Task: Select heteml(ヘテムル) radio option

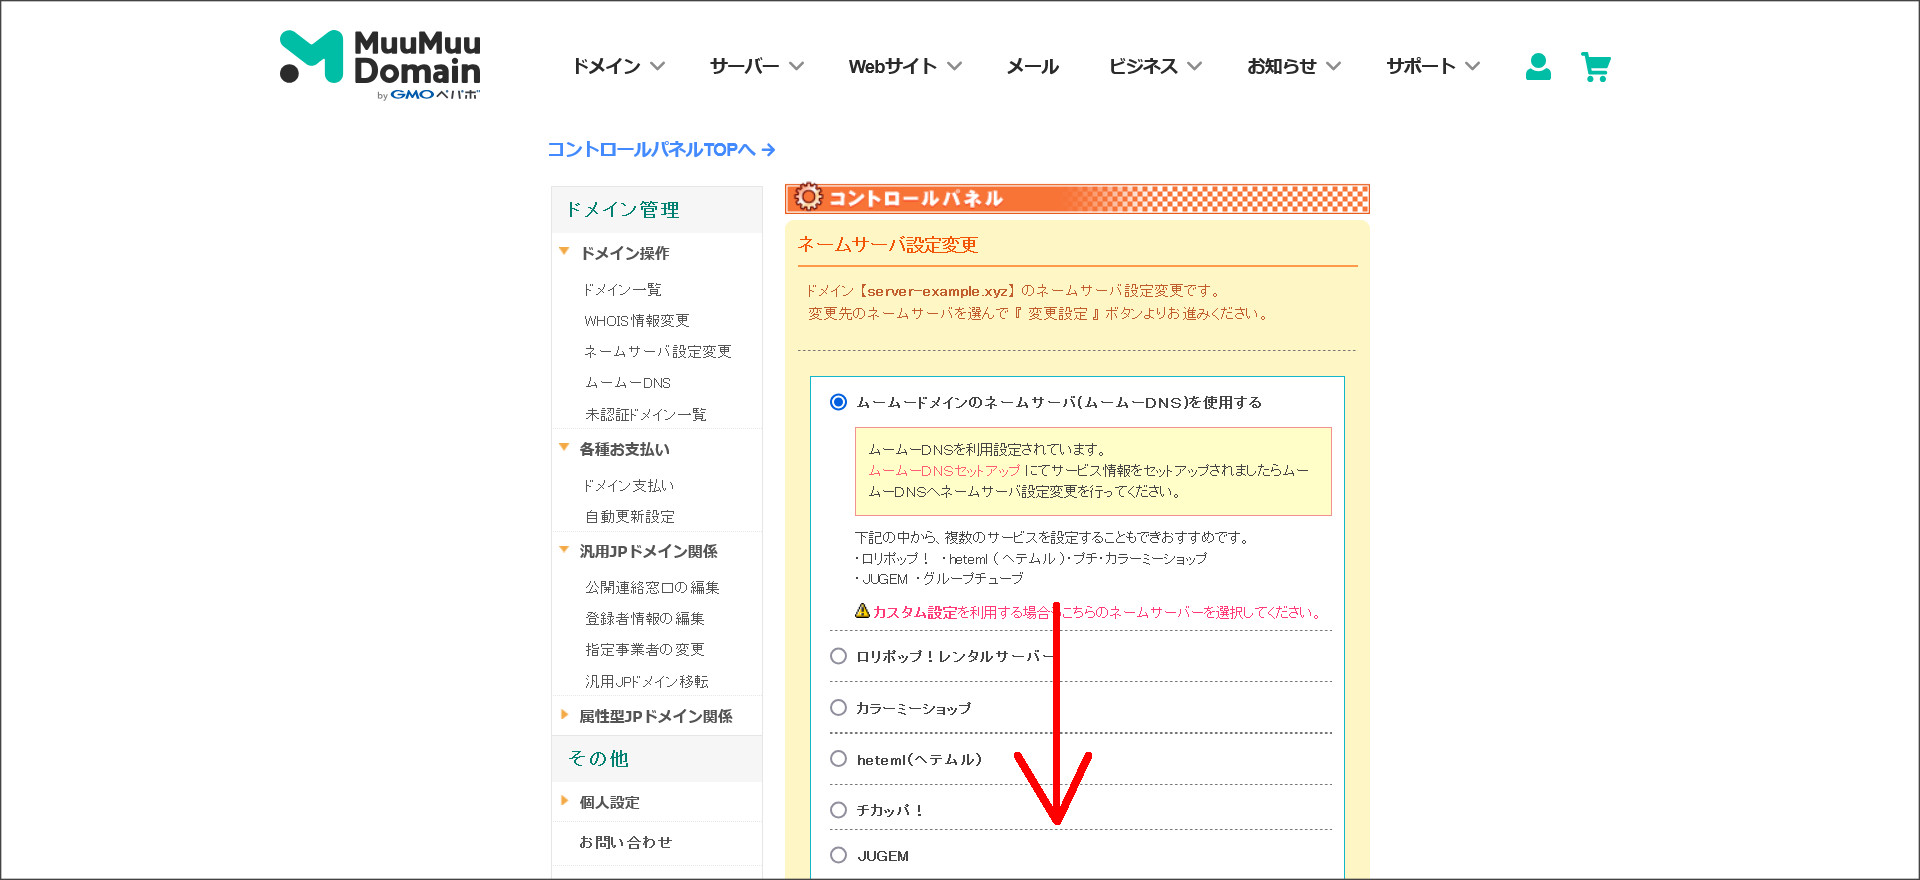Action: (838, 759)
